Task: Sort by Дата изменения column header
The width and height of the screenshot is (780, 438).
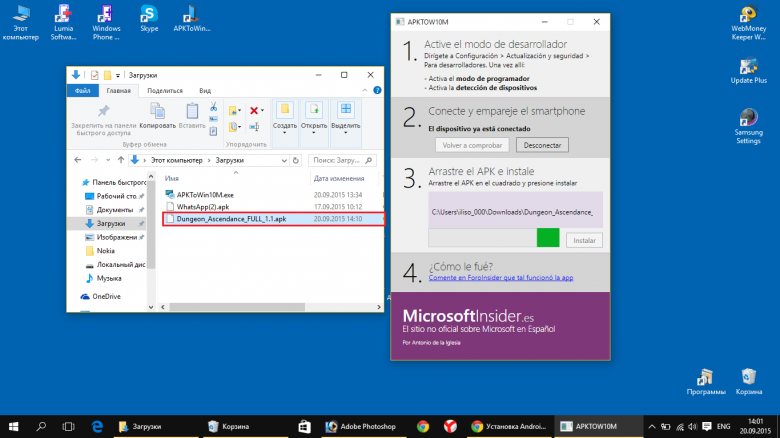Action: (x=339, y=178)
